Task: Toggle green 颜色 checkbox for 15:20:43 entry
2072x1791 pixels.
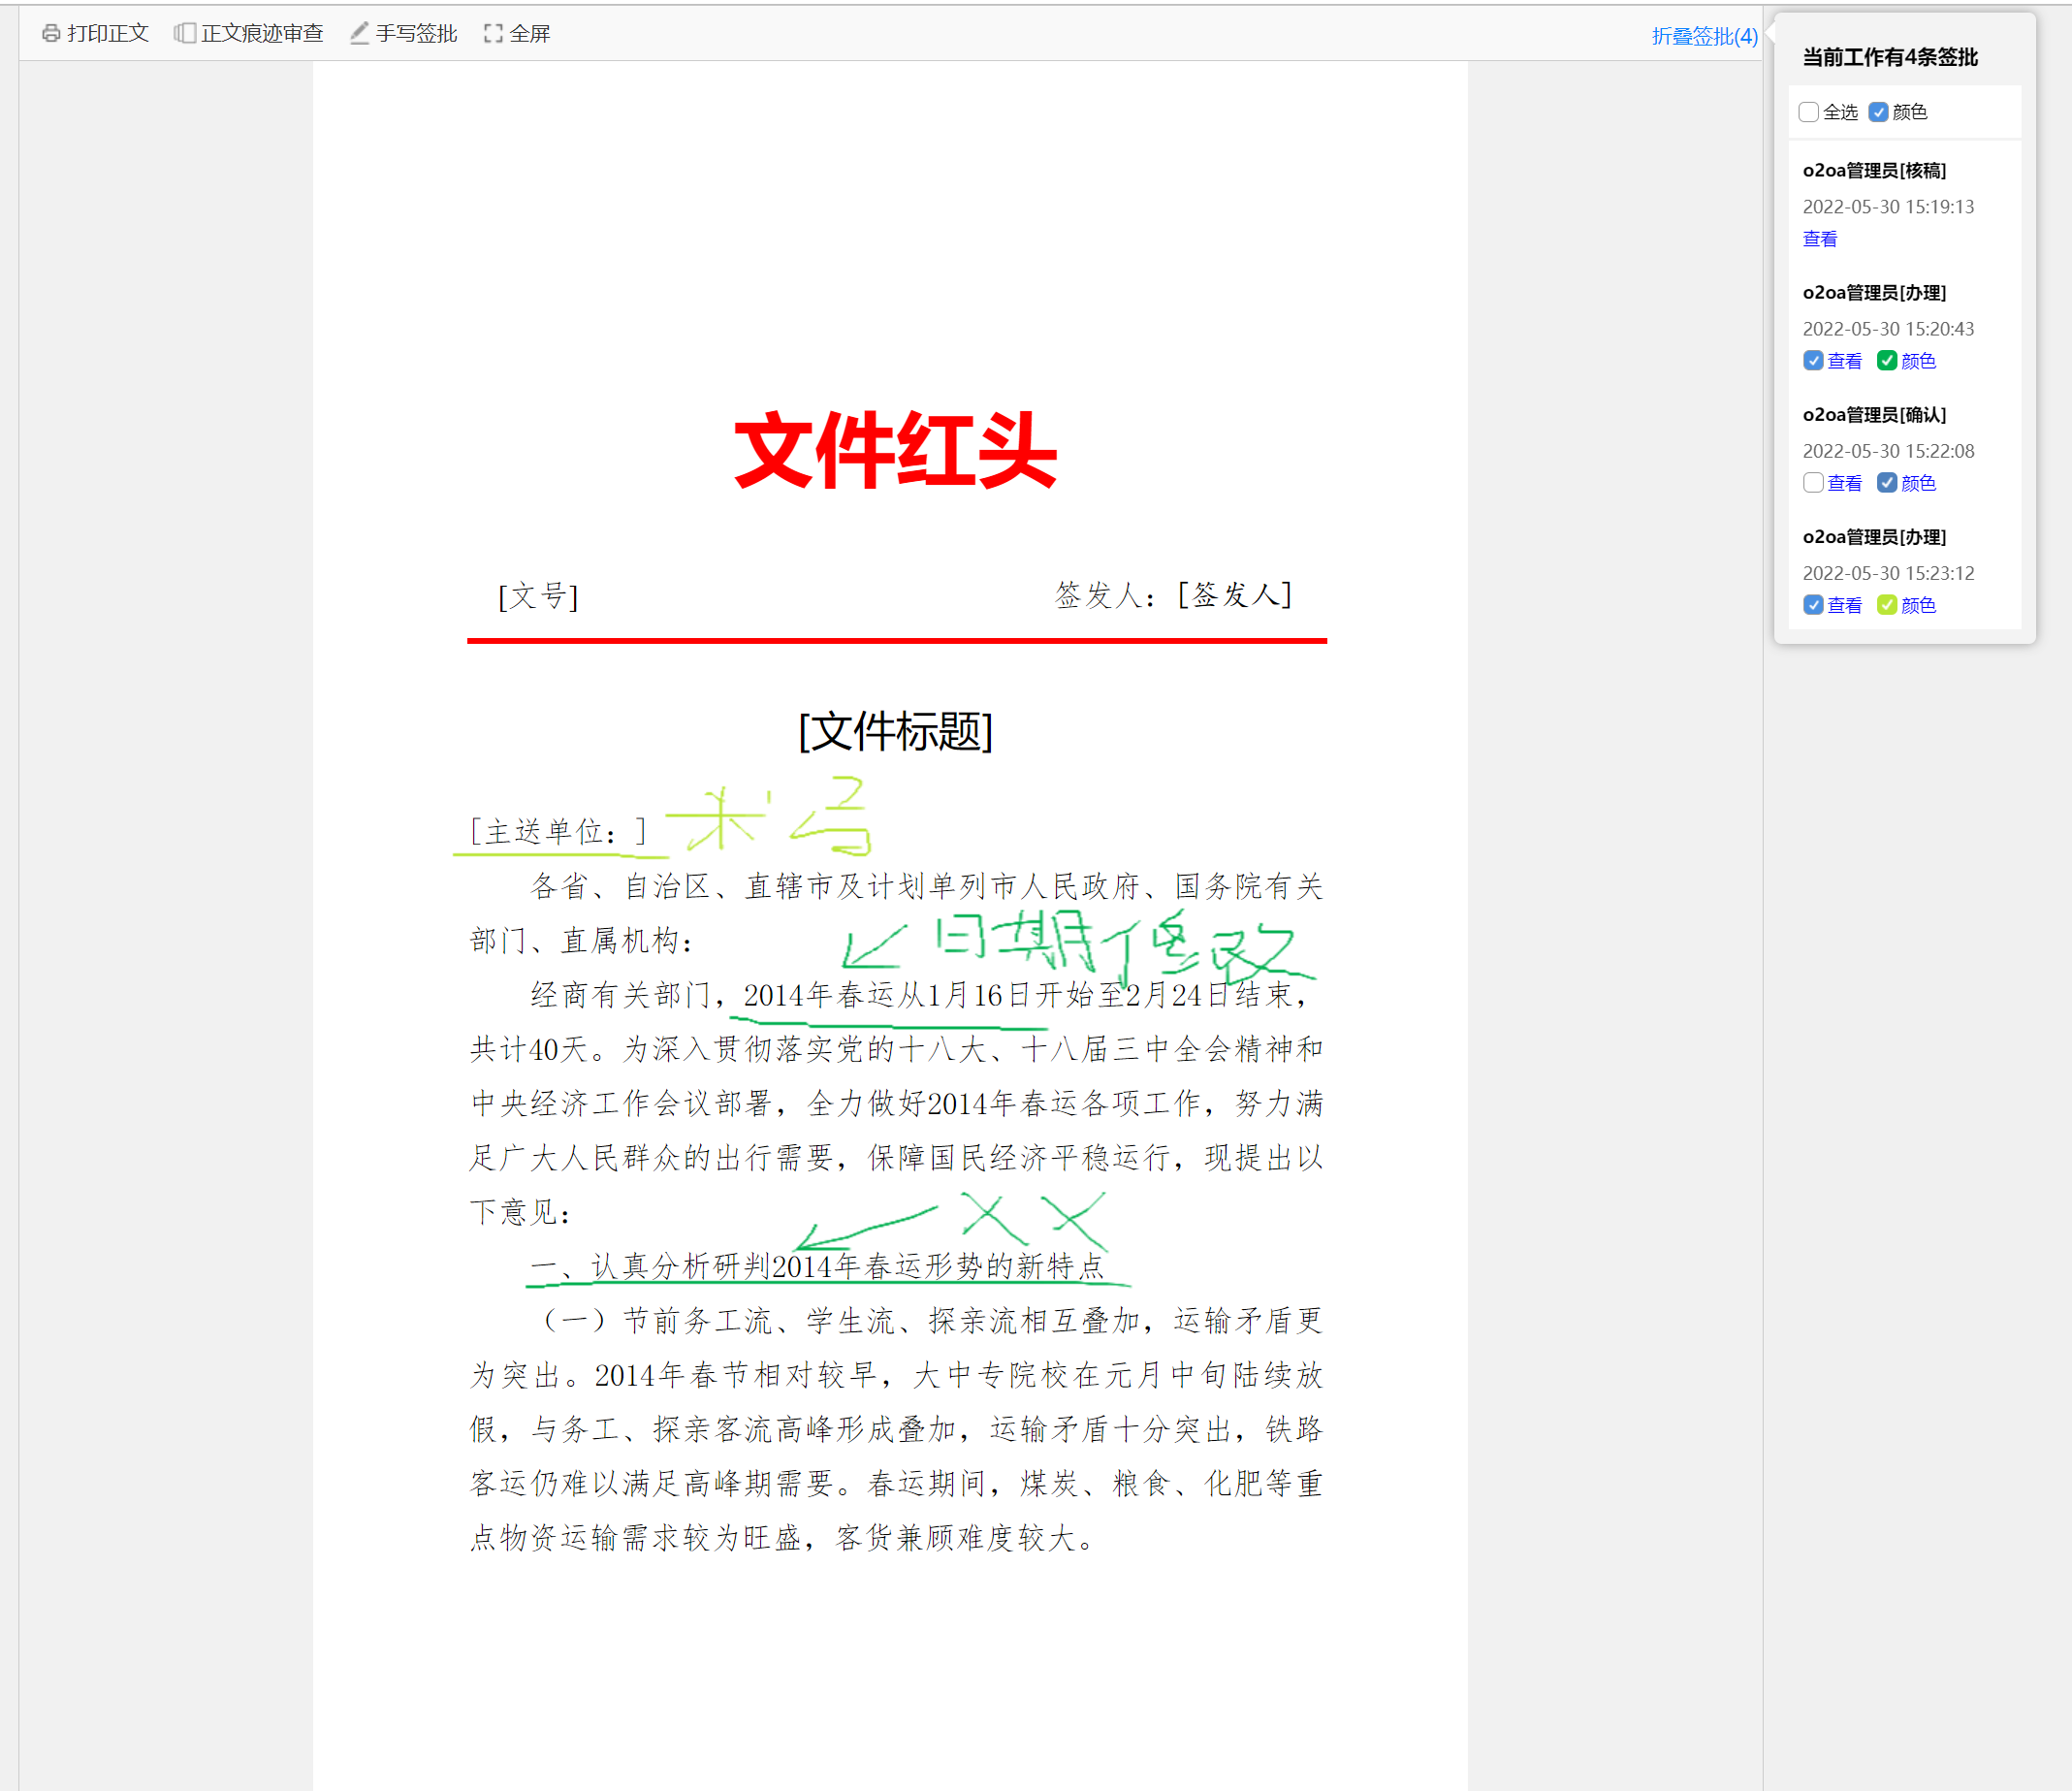Action: coord(1887,361)
